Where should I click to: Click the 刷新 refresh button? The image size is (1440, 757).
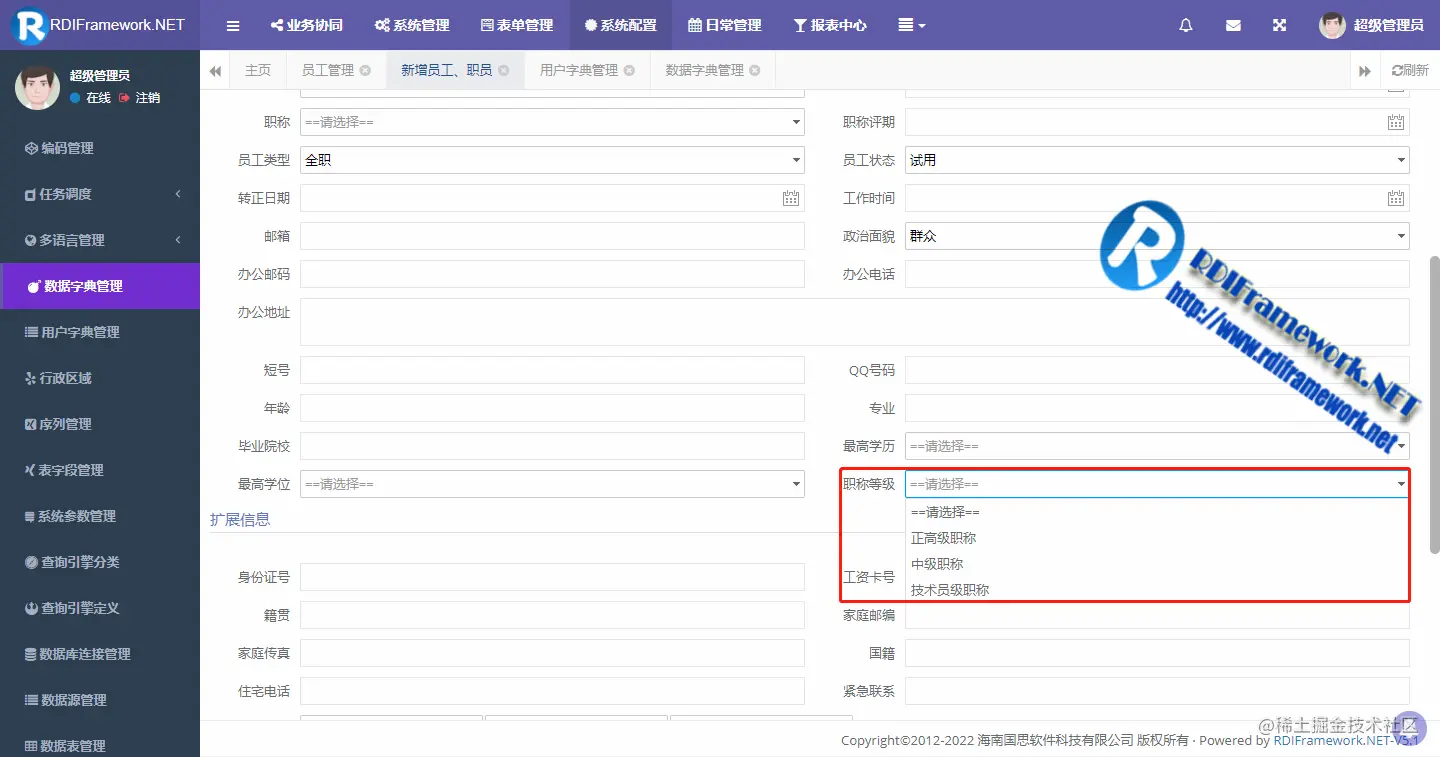click(1411, 69)
